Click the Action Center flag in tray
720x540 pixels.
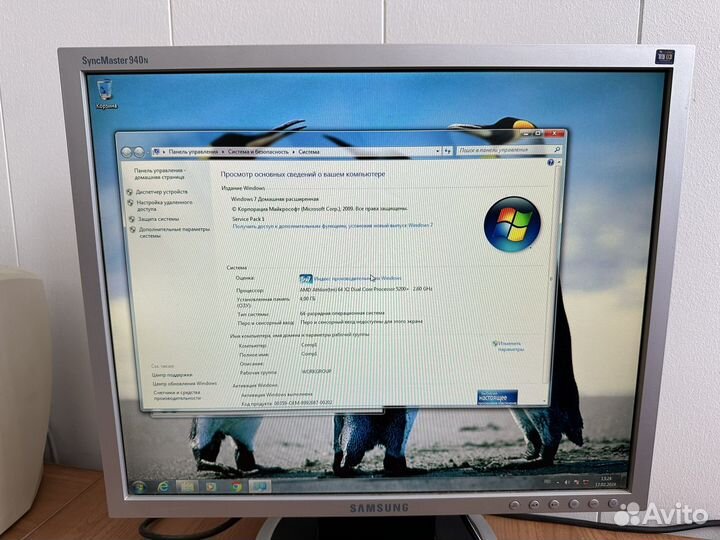click(586, 482)
